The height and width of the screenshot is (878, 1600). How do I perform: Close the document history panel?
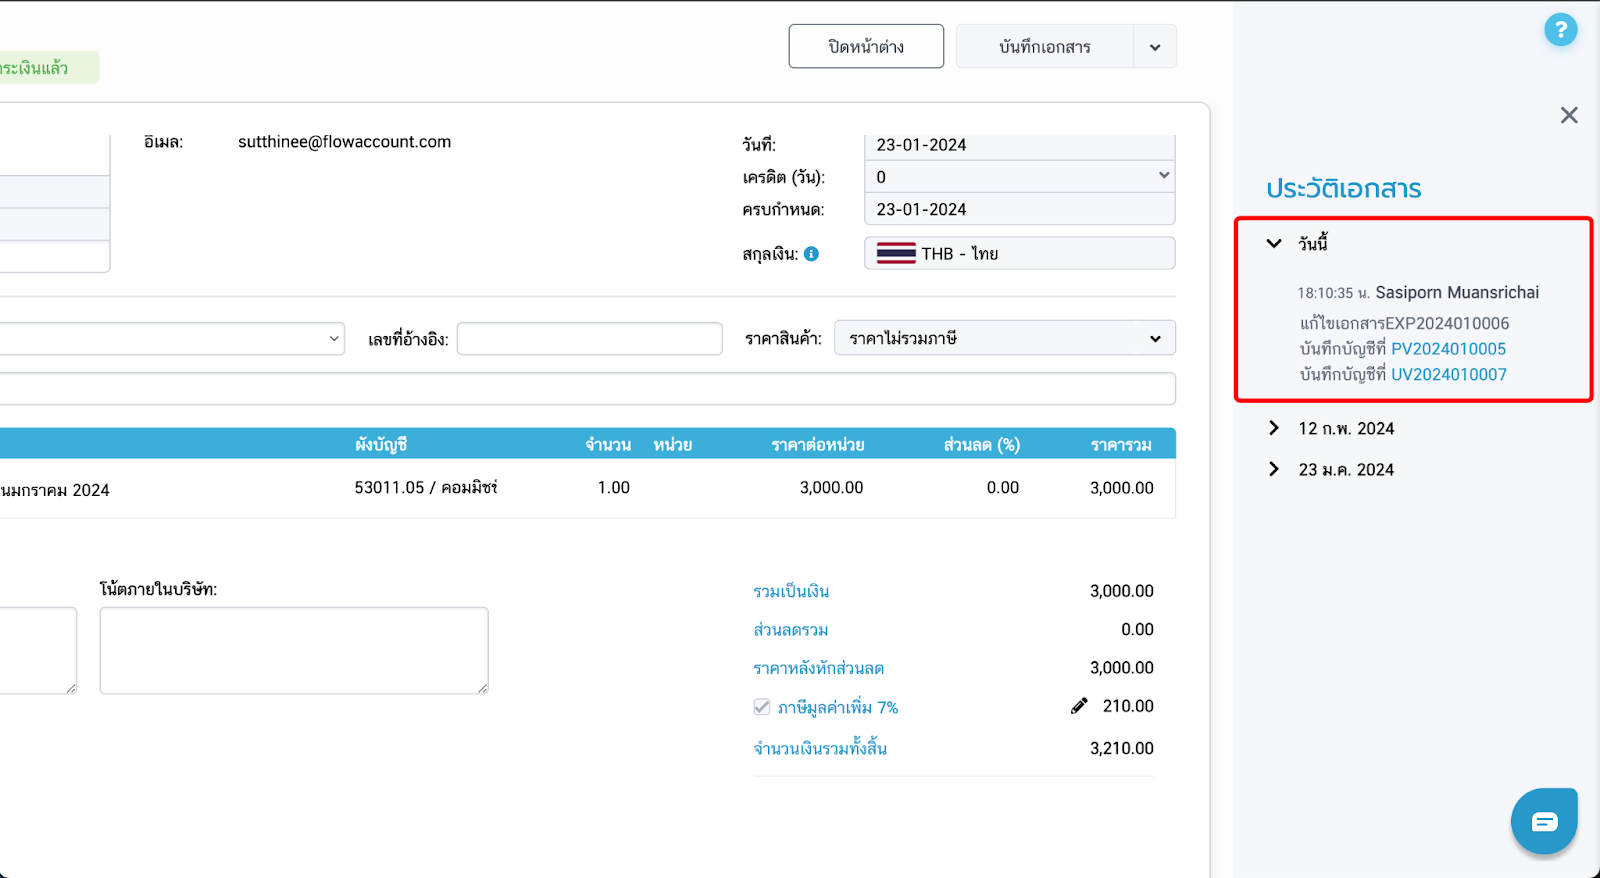(x=1568, y=115)
